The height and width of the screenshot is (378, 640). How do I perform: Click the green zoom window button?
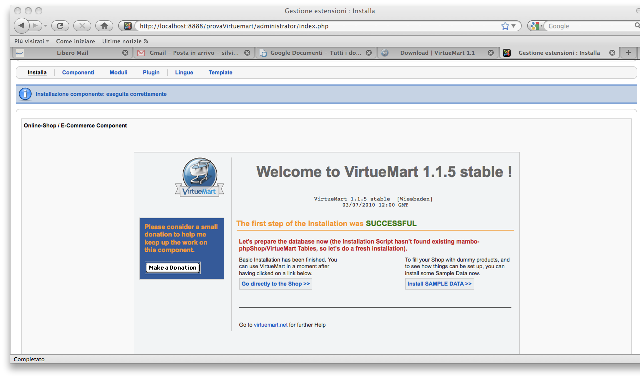coord(38,11)
